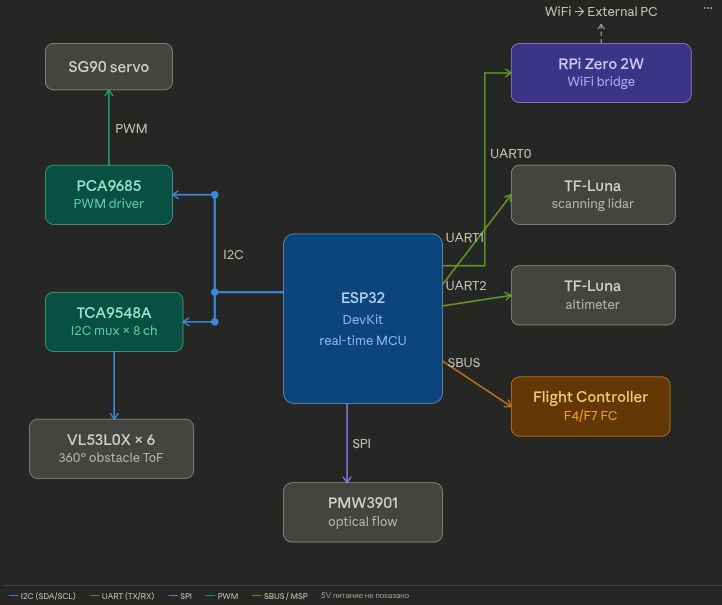722x605 pixels.
Task: Select the PMW3901 optical flow block
Action: pyautogui.click(x=363, y=512)
